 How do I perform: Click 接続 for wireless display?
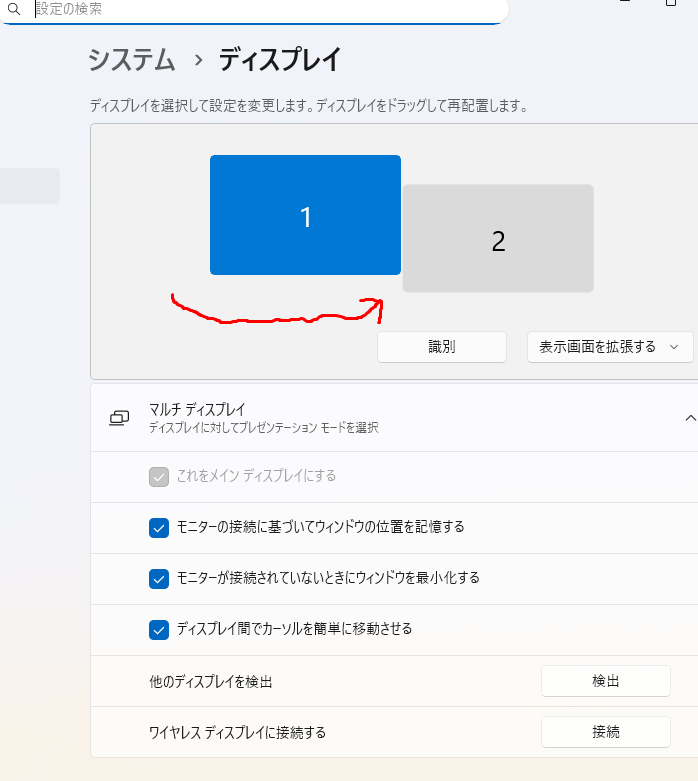click(x=605, y=732)
